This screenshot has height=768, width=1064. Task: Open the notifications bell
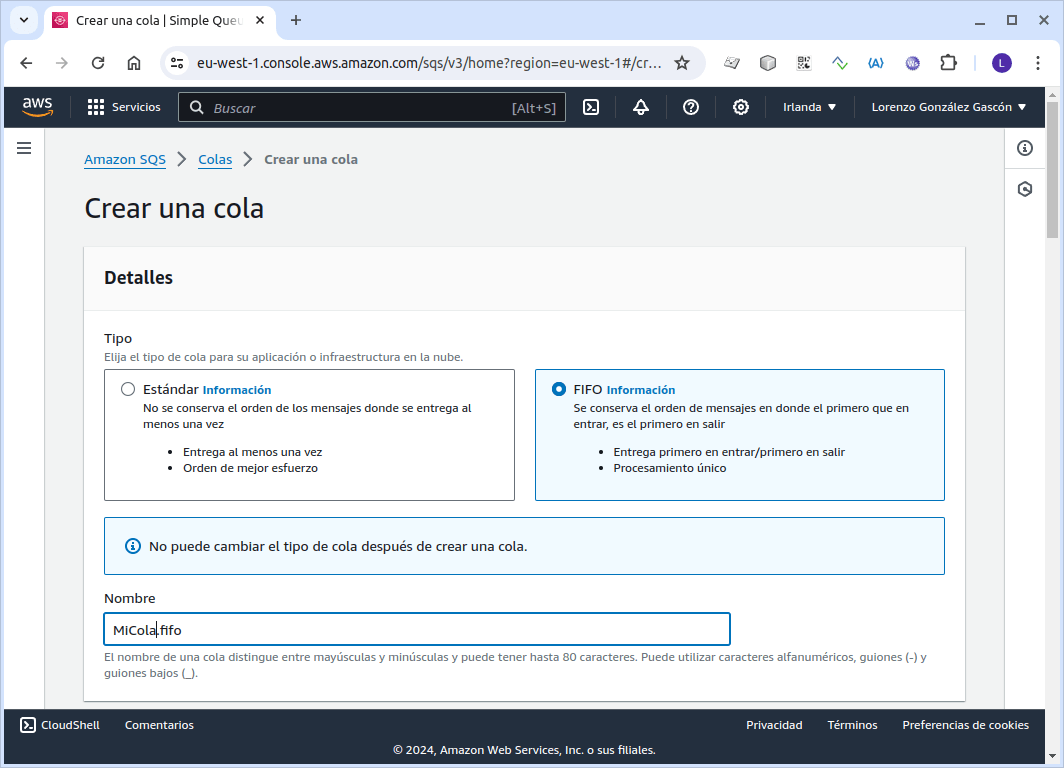click(x=641, y=107)
